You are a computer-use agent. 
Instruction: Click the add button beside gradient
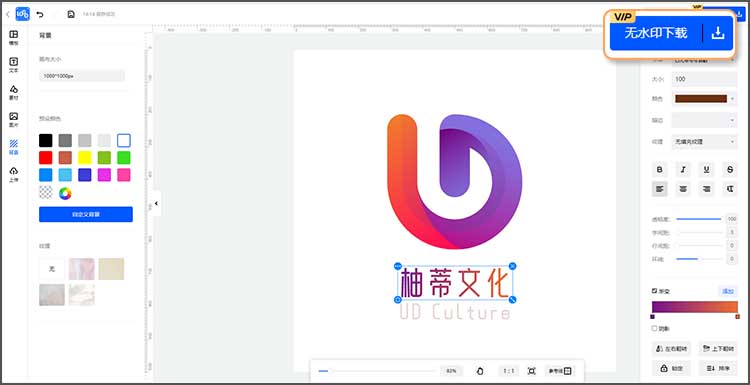coord(728,291)
